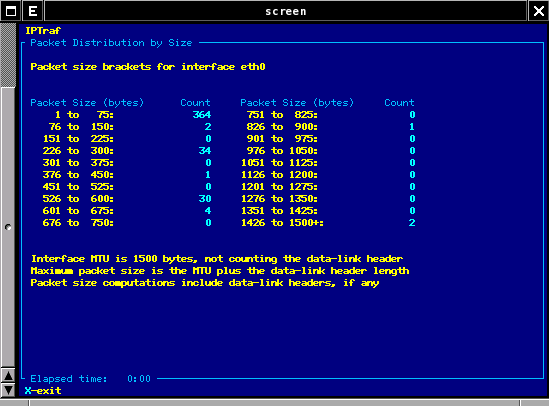Click the left Packet Size (bytes) header
549x406 pixels.
click(87, 103)
